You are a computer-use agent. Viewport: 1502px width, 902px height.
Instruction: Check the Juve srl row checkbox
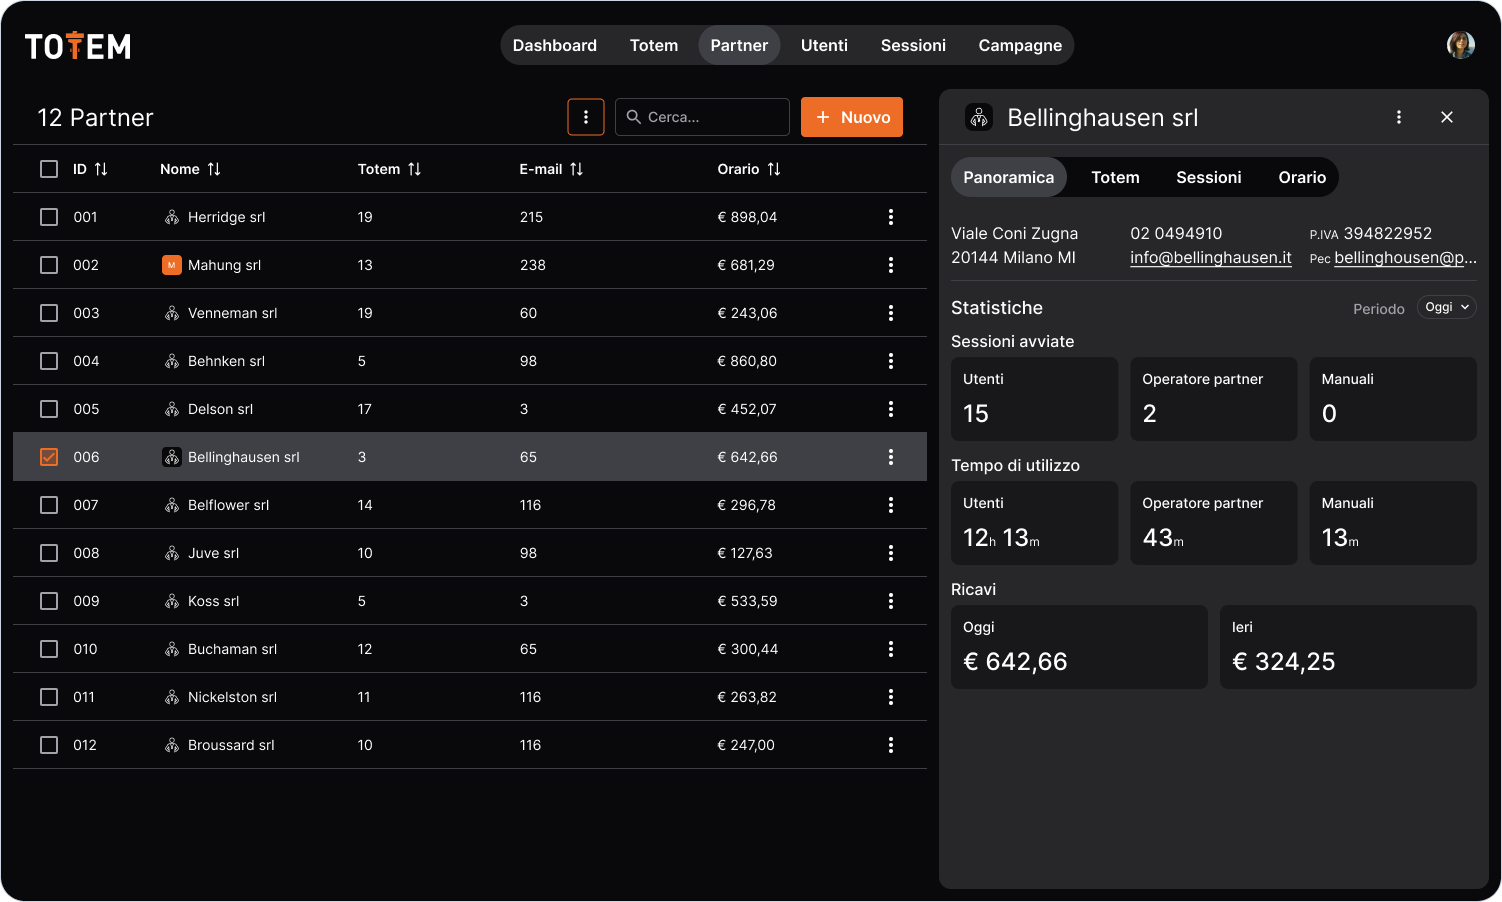click(x=49, y=553)
